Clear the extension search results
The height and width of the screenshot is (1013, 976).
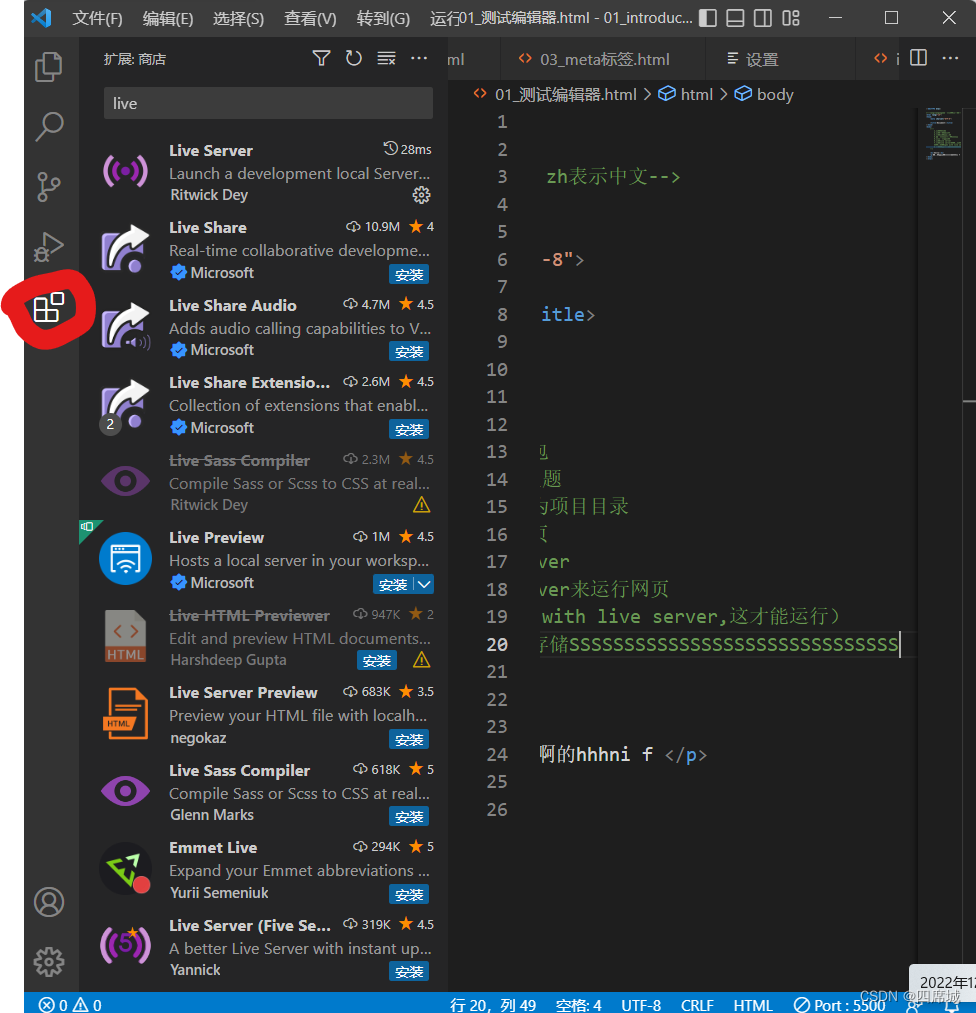(386, 58)
